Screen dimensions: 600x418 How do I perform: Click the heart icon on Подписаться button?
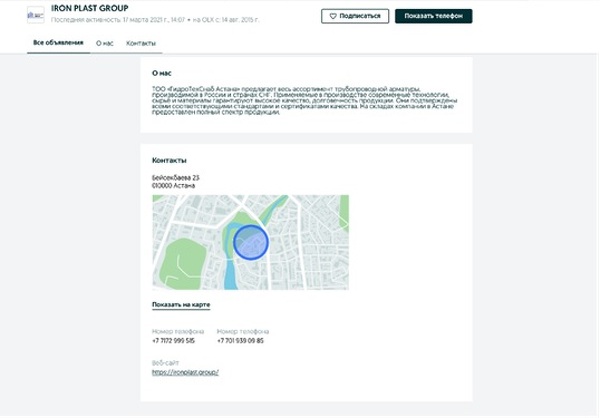click(333, 16)
